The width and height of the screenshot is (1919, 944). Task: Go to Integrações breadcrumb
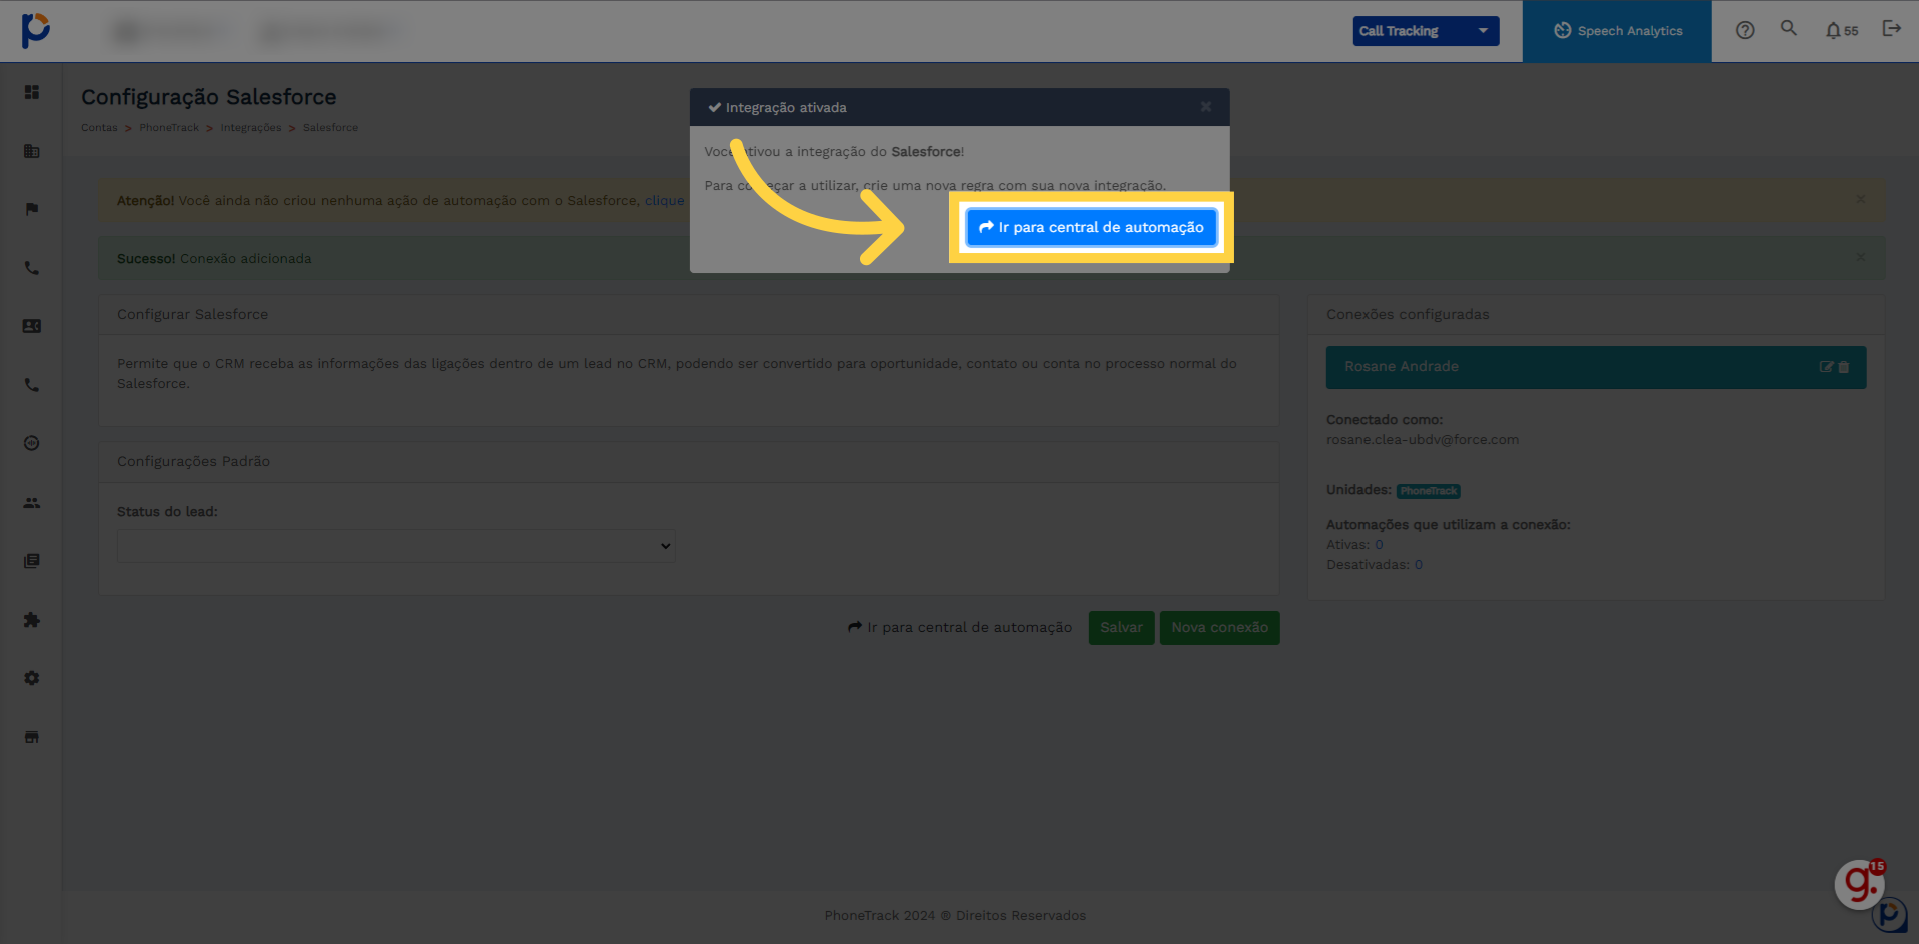point(251,128)
